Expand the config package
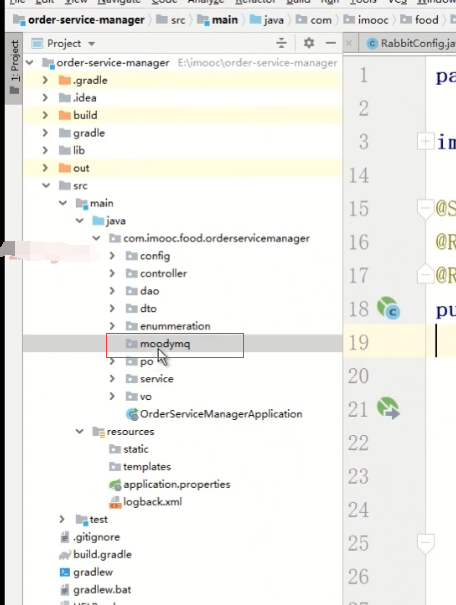456x605 pixels. coord(112,255)
